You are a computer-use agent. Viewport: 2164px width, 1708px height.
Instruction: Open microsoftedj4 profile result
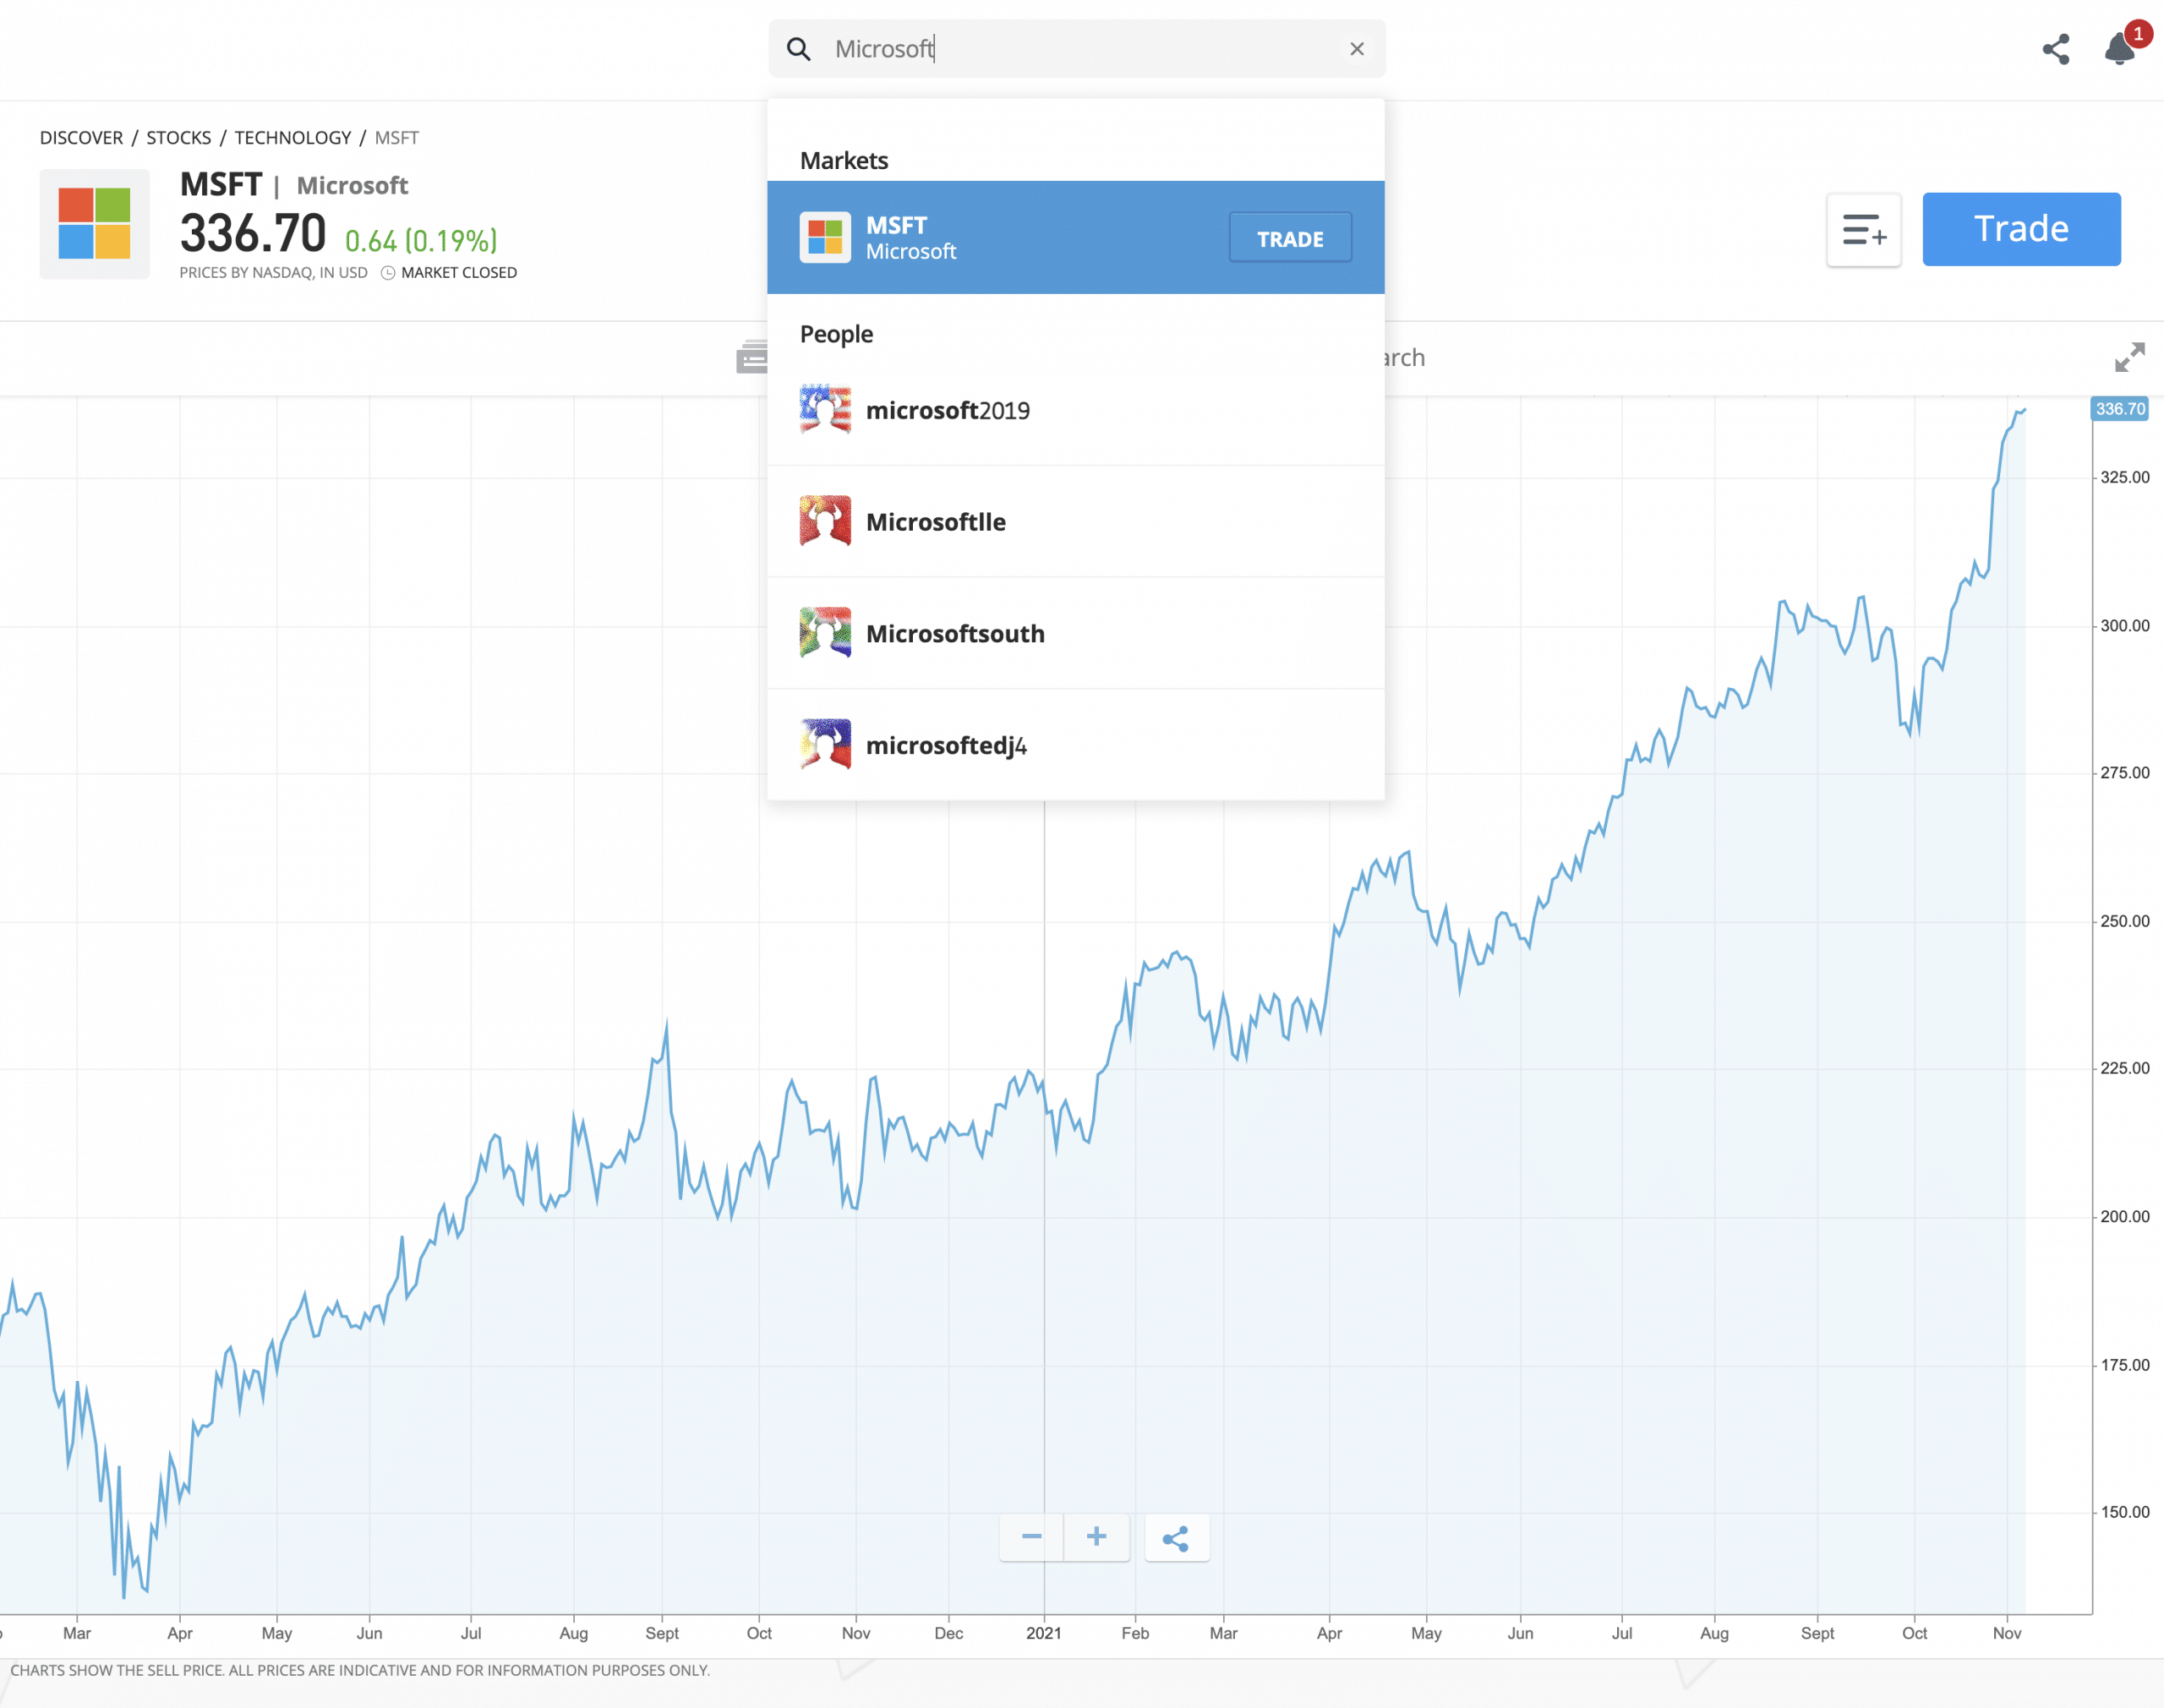point(1075,745)
